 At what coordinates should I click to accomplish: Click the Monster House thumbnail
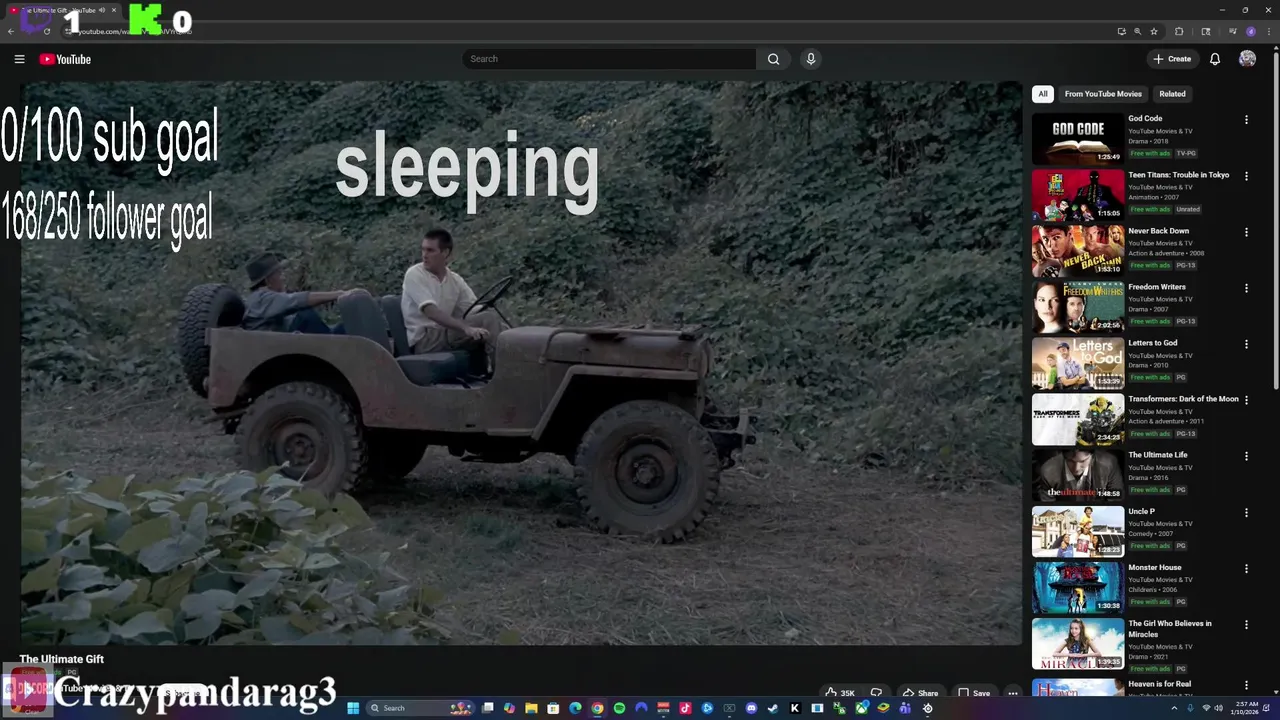coord(1078,587)
